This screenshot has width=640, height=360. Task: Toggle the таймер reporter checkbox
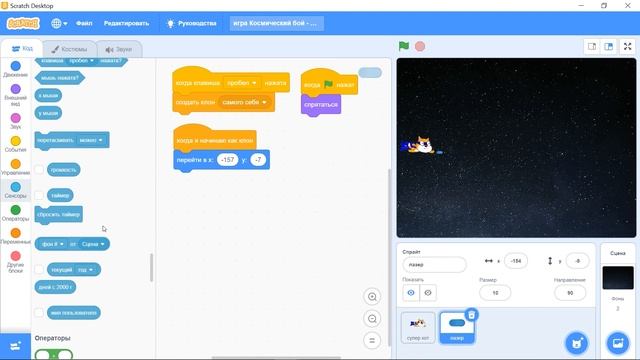pyautogui.click(x=39, y=195)
